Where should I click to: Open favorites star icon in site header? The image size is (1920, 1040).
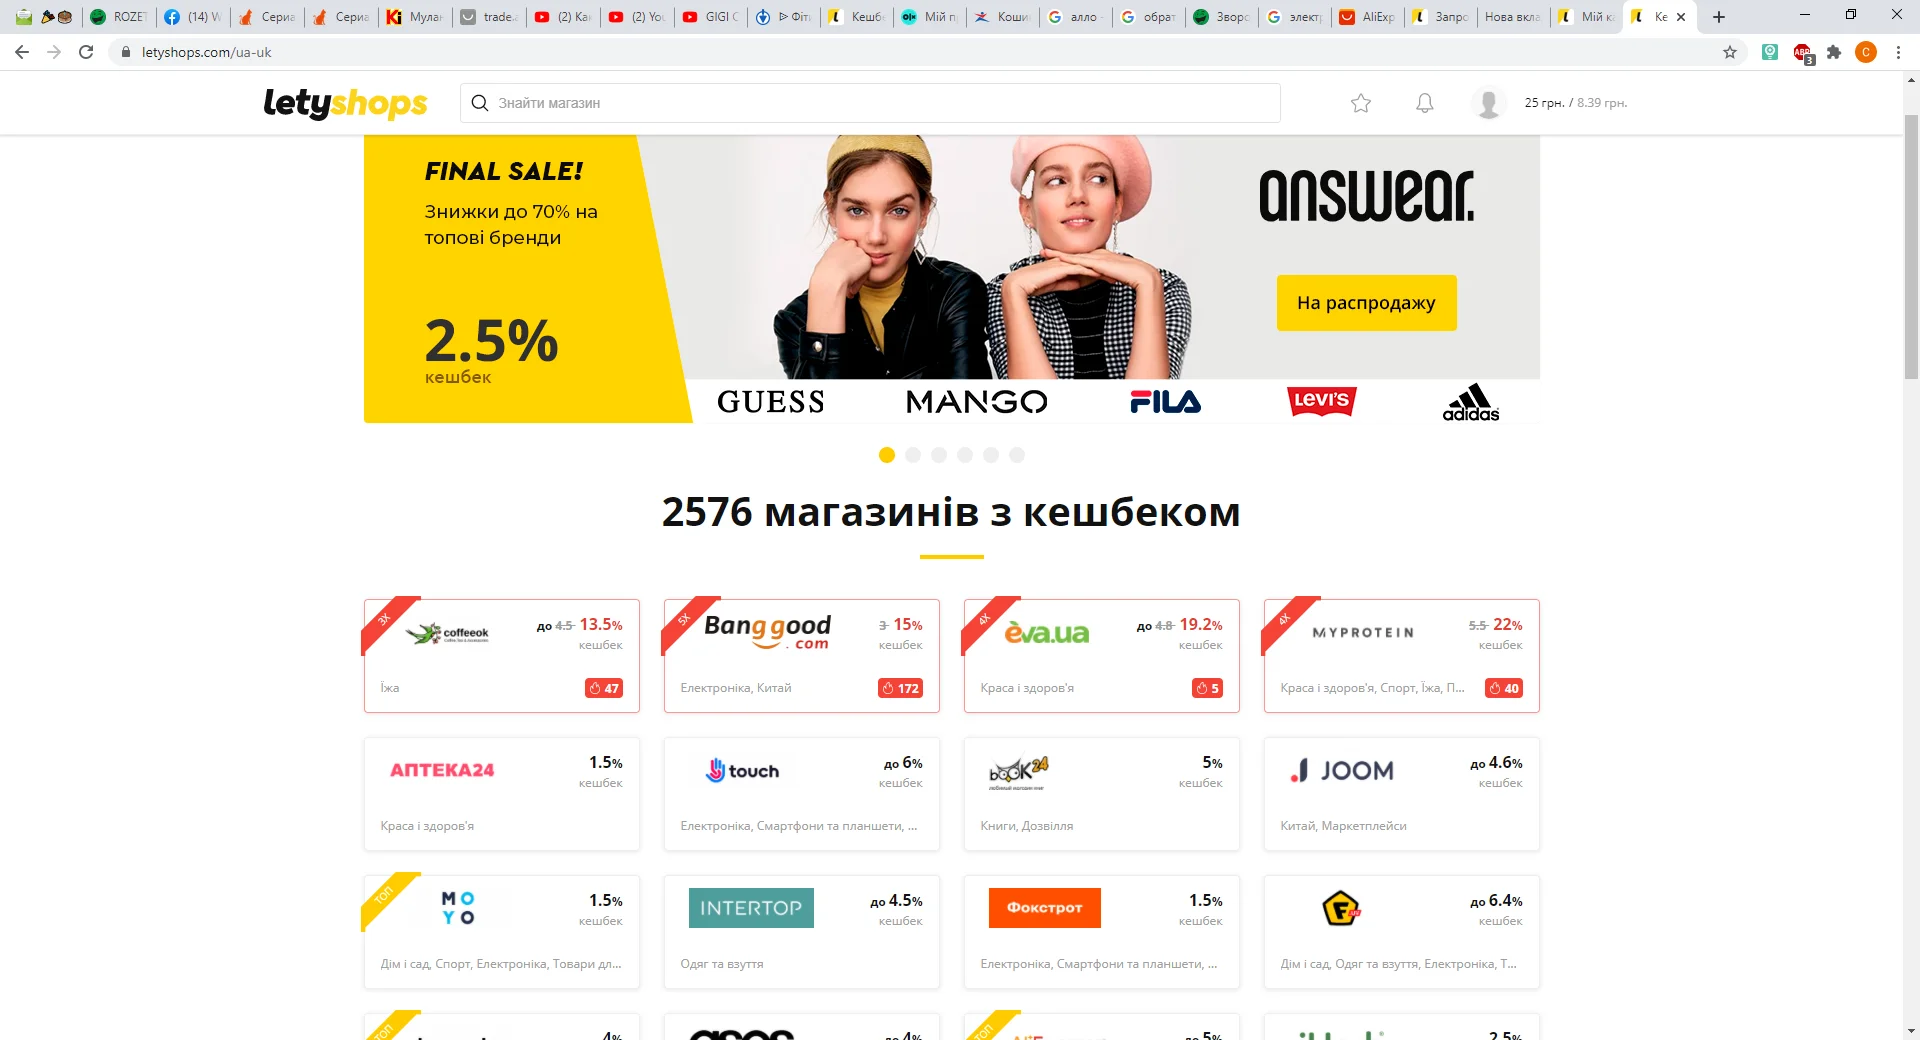1360,103
